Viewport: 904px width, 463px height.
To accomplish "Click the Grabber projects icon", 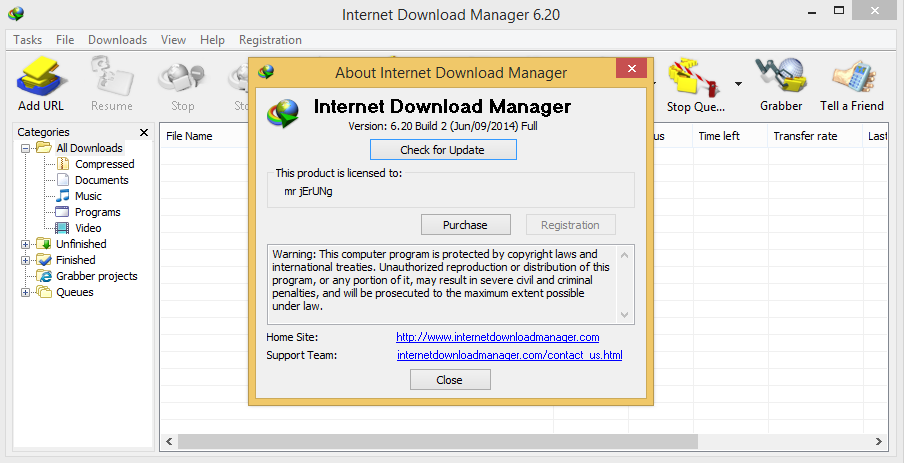I will [x=44, y=276].
